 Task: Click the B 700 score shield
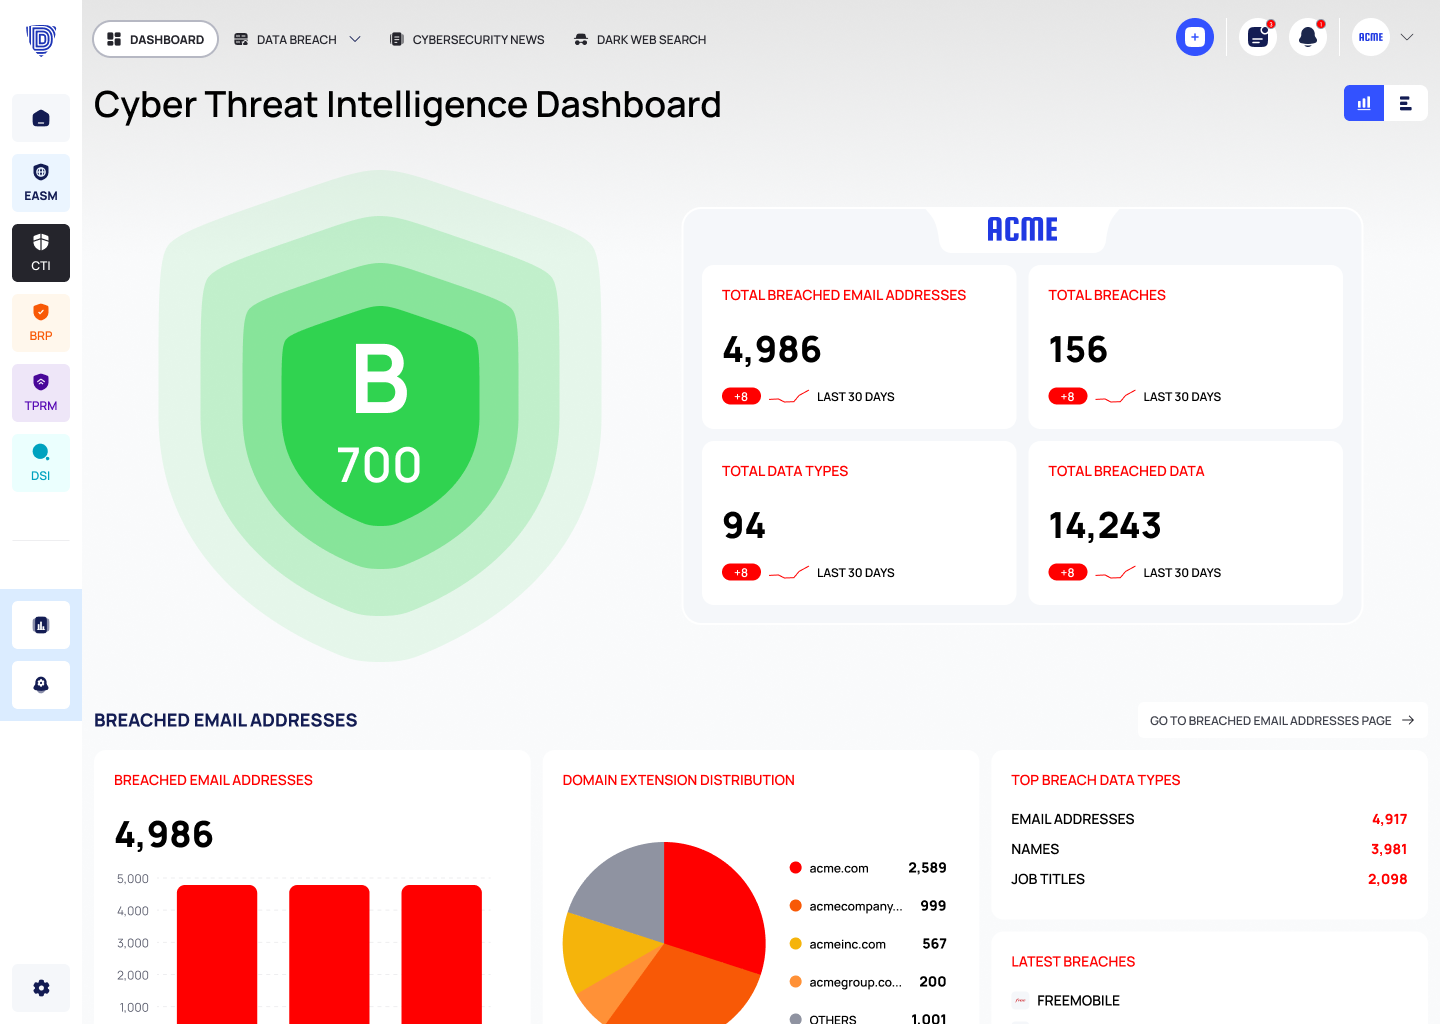point(380,415)
